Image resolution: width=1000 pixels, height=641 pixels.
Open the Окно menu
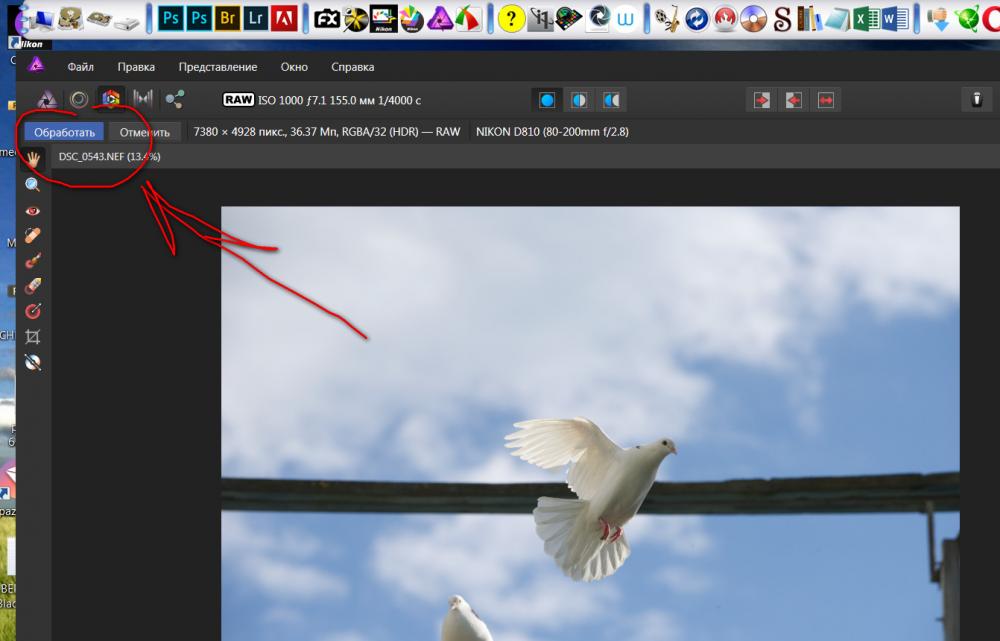click(294, 67)
